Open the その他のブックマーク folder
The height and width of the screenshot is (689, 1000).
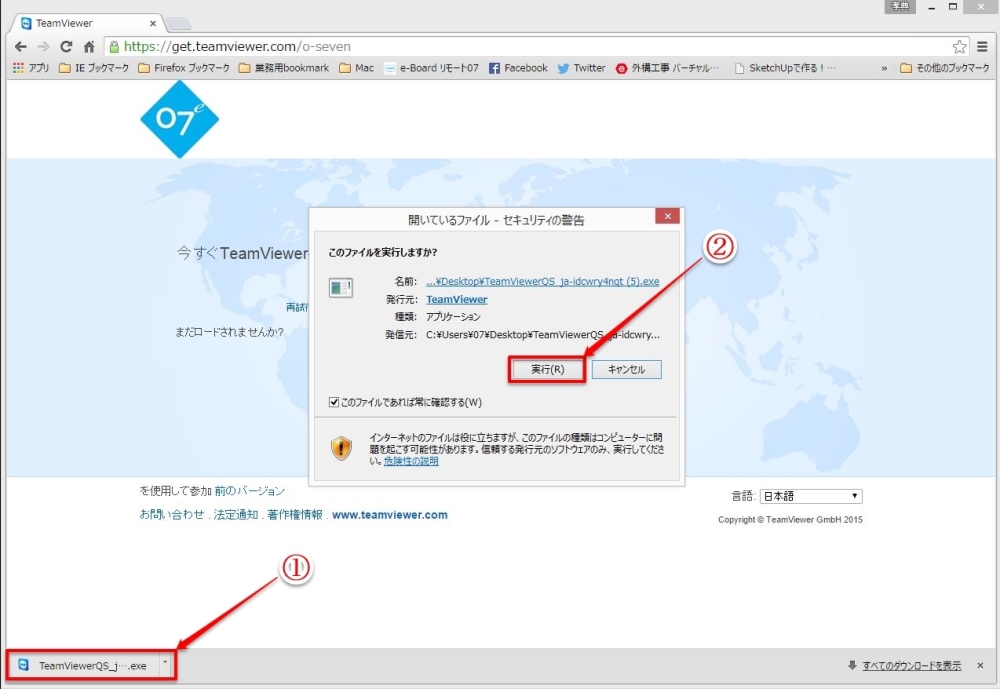coord(945,68)
